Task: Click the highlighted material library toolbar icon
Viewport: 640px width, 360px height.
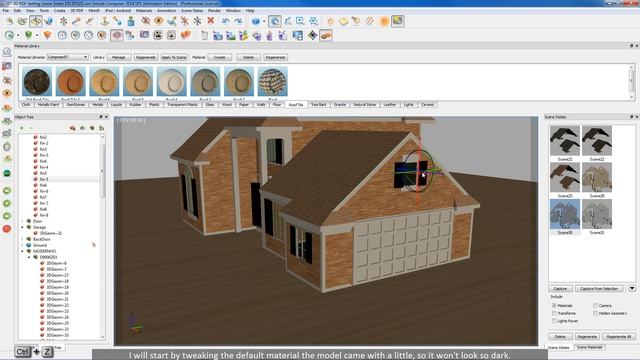Action: point(326,35)
